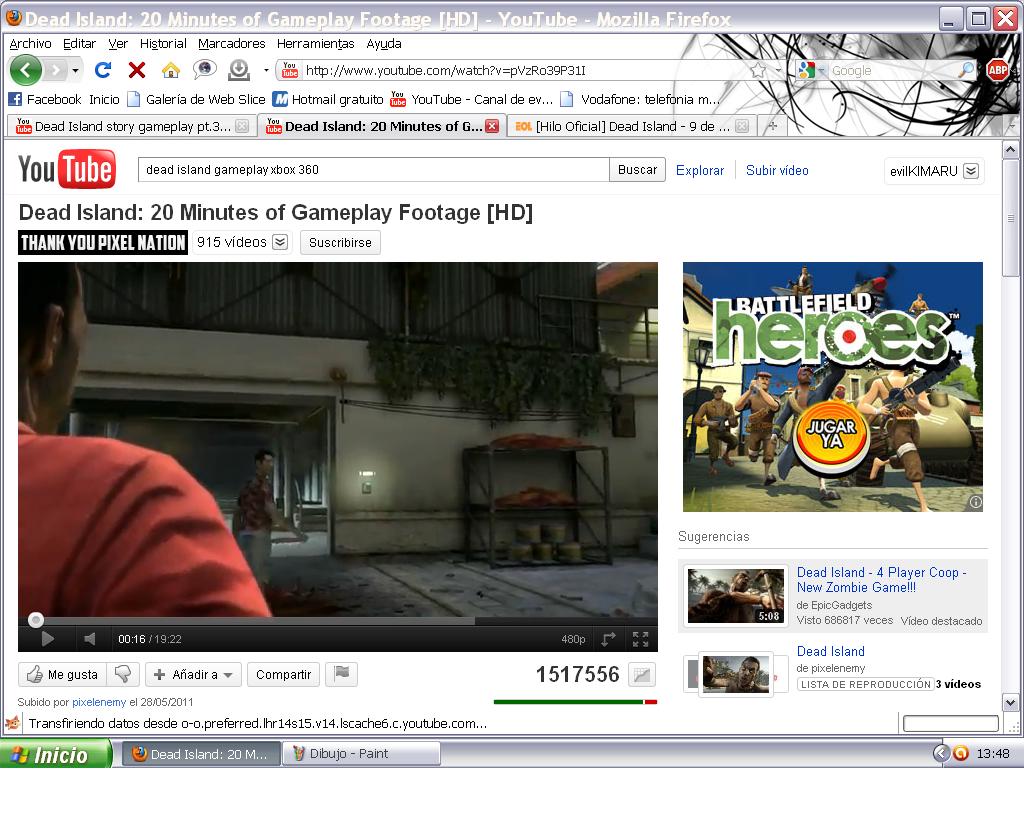Open the Facebook bookmark
The width and height of the screenshot is (1024, 820).
(x=44, y=99)
